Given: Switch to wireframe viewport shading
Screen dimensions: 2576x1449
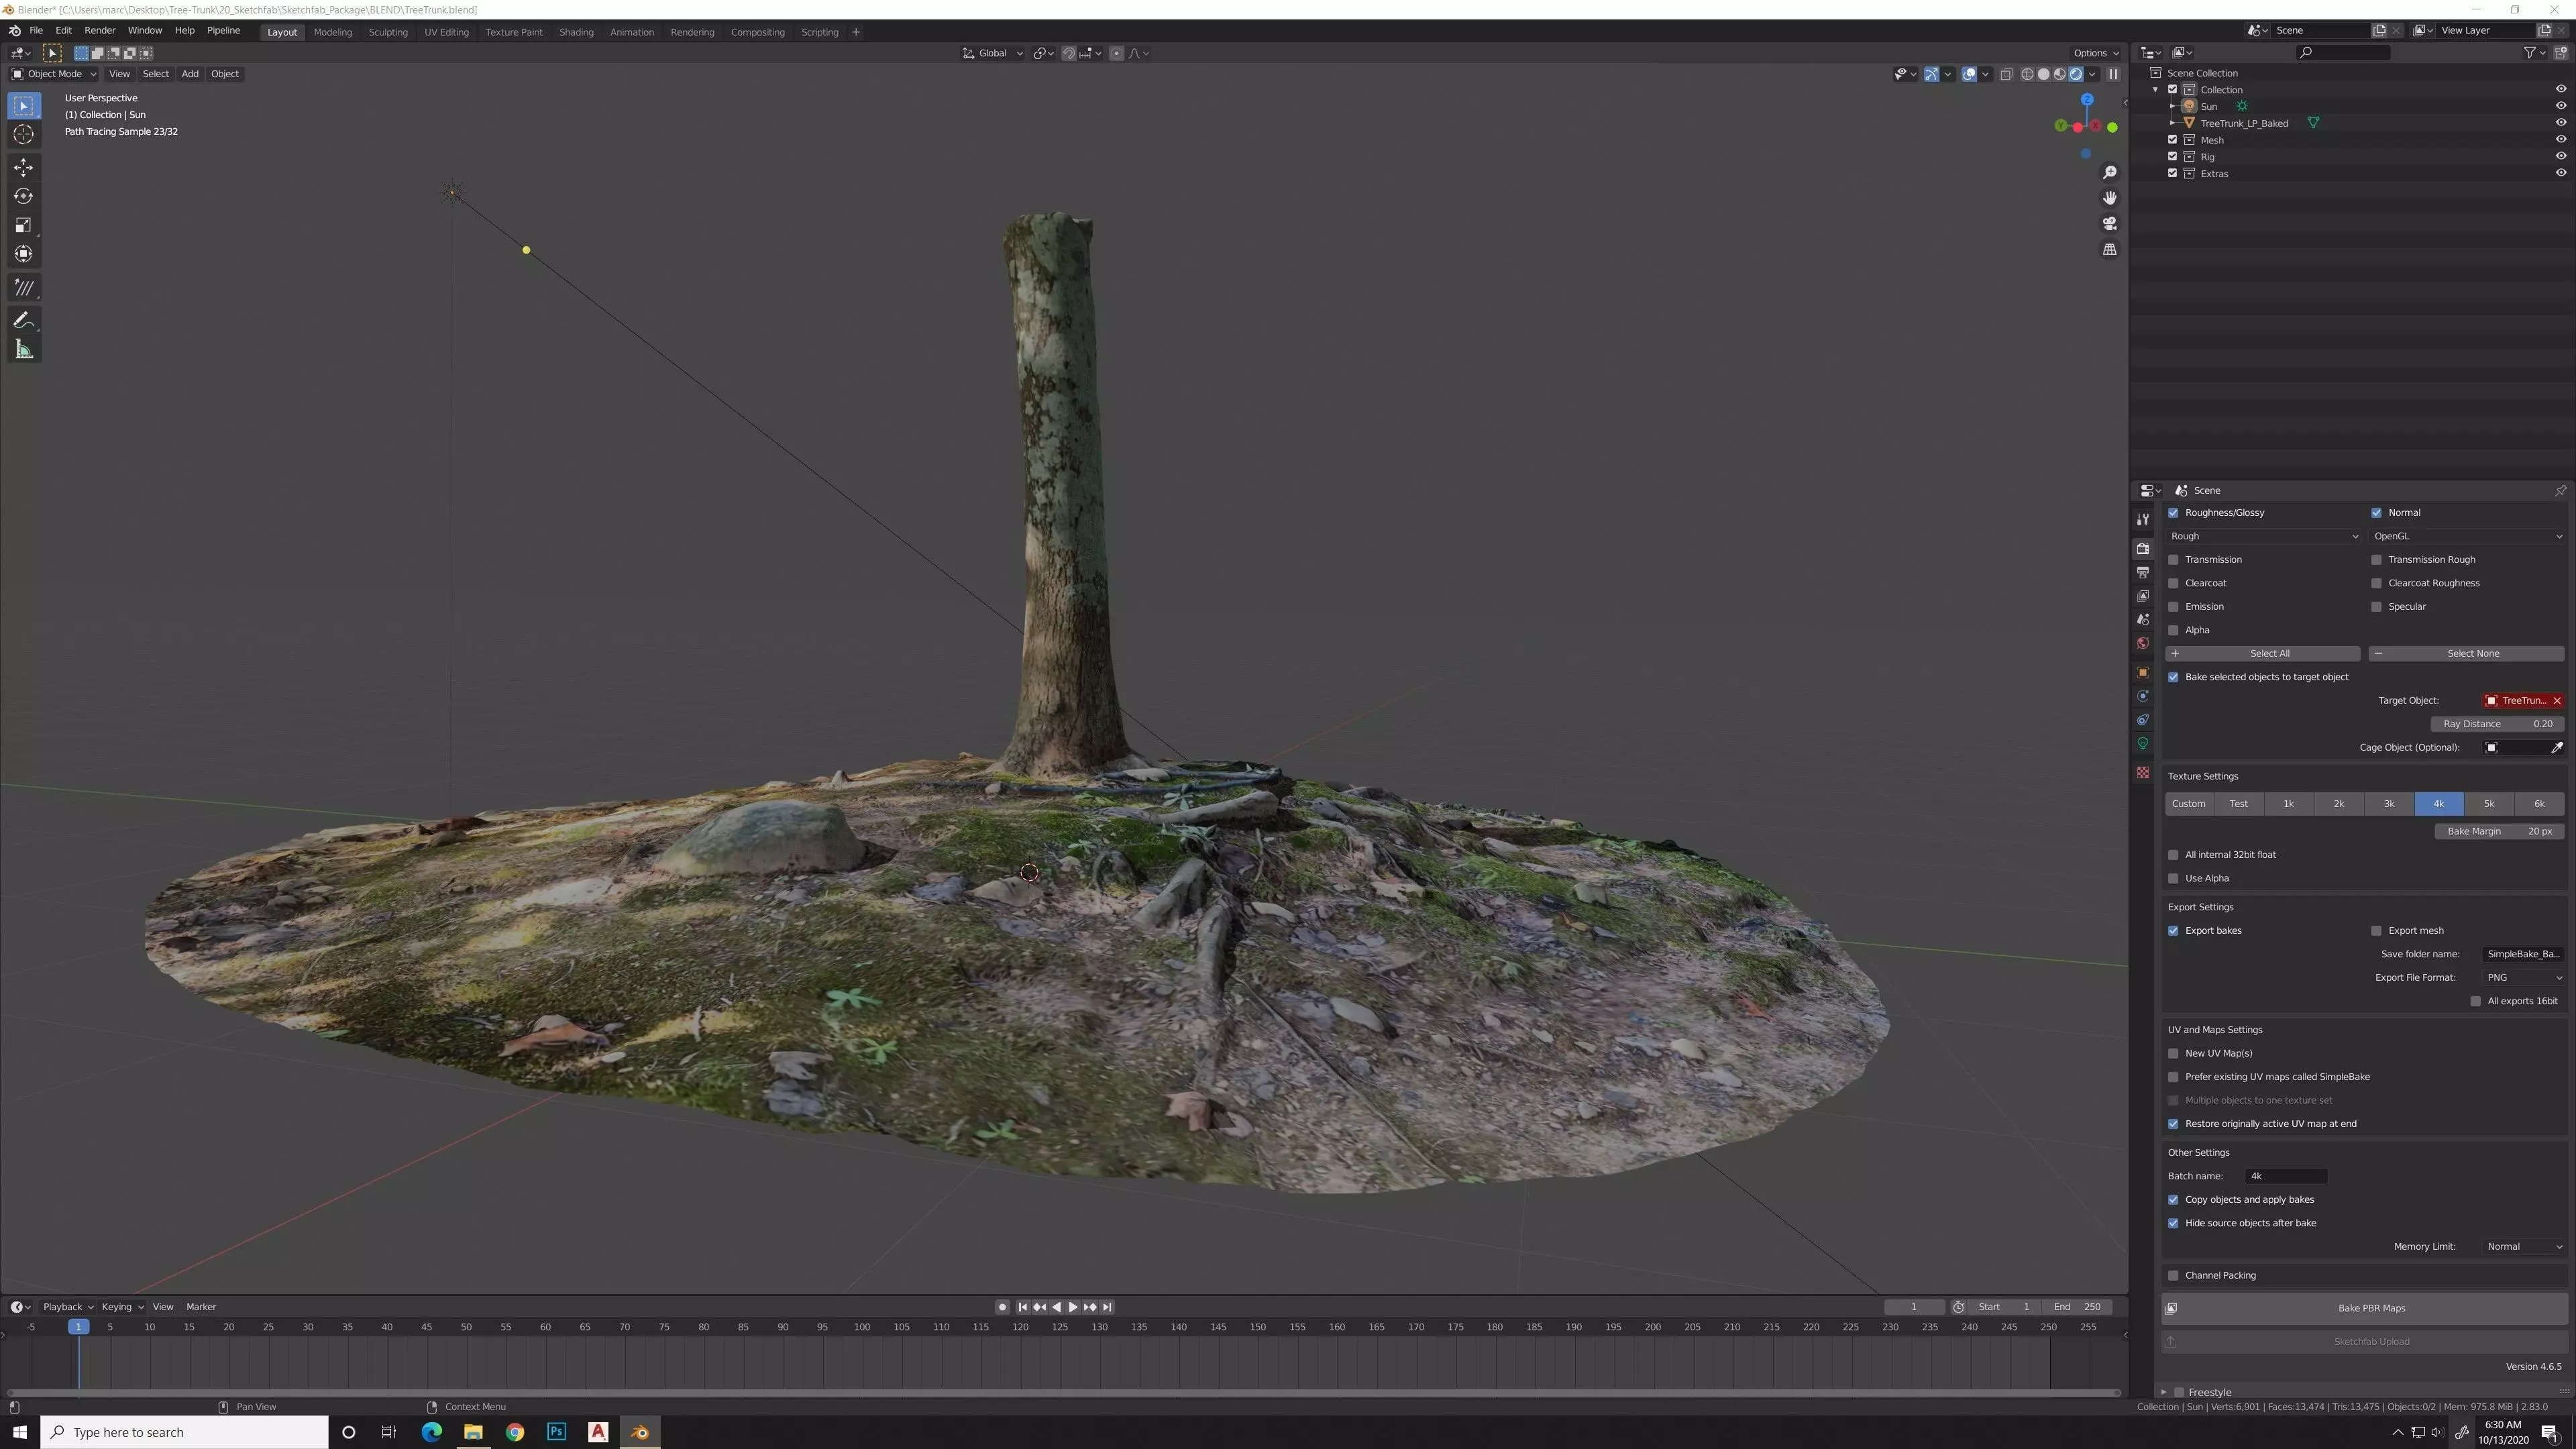Looking at the screenshot, I should (2027, 74).
